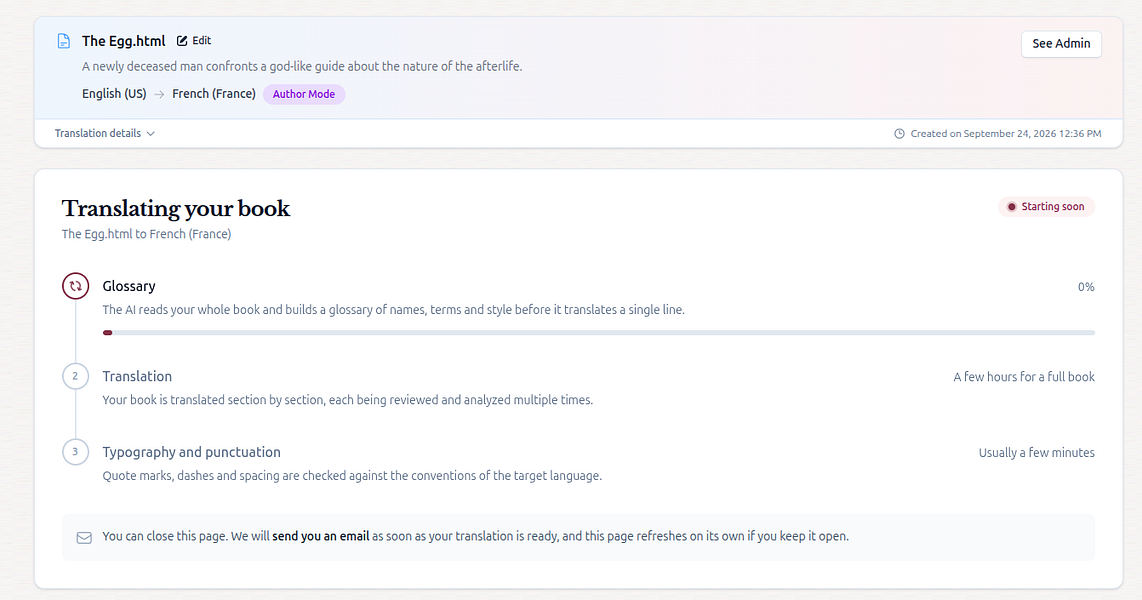Click the Translating your book heading

coord(176,208)
